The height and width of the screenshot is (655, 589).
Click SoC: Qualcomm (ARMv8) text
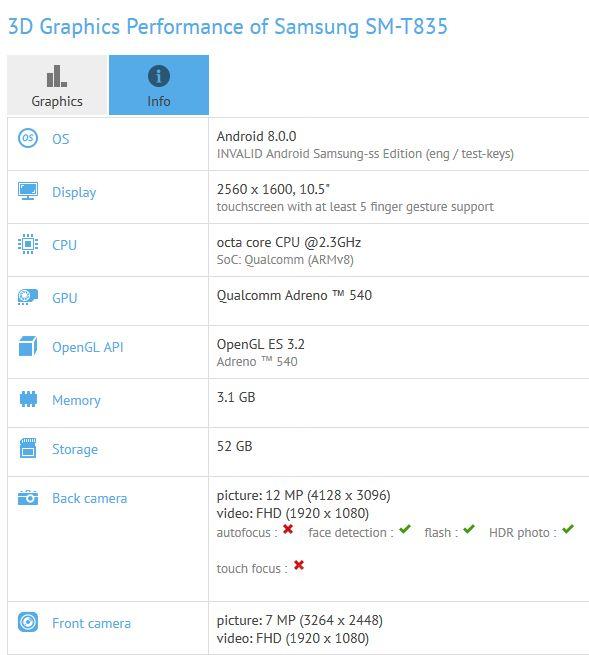tap(285, 260)
